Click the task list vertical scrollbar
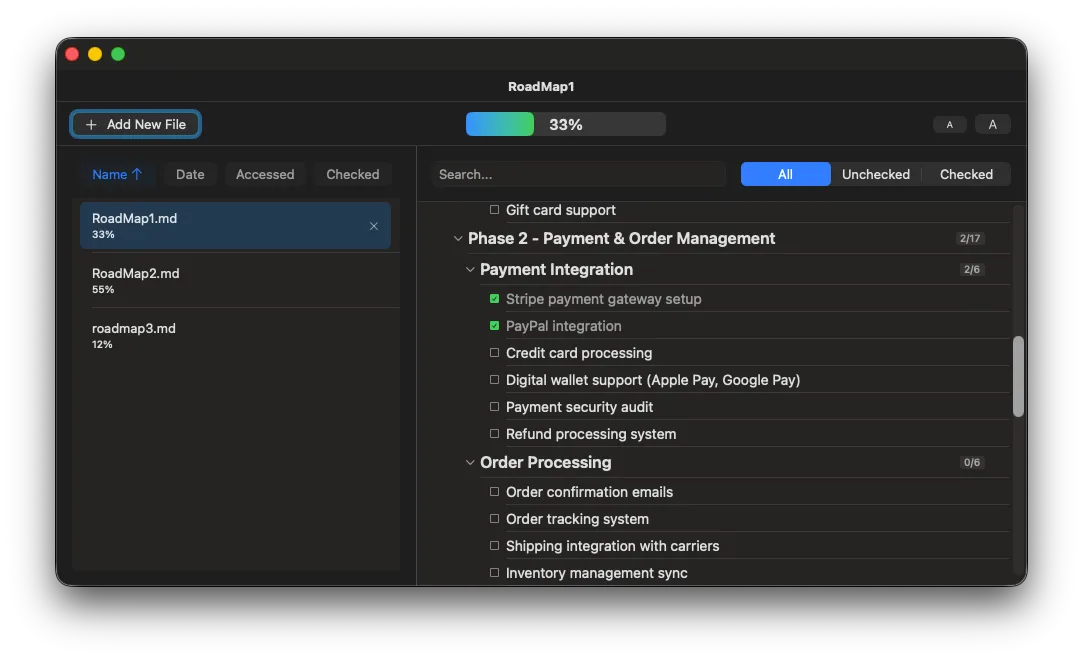Screen dimensions: 1083x660 coord(1018,376)
